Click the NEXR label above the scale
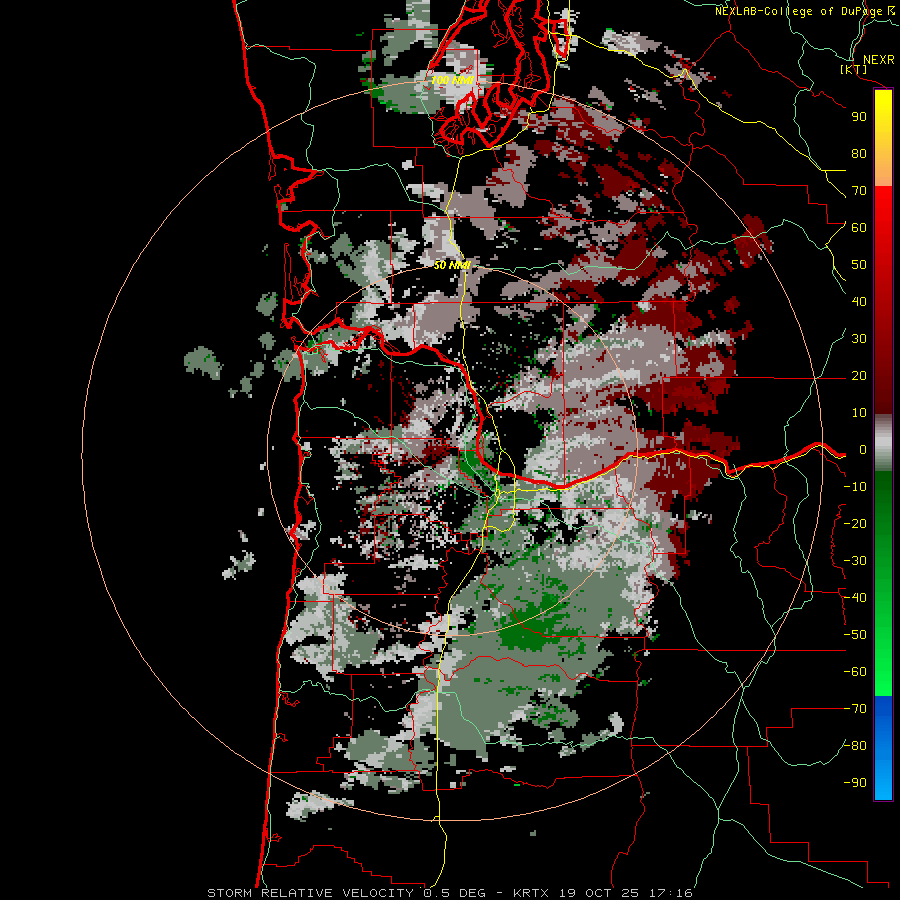Screen dimensions: 900x900 tap(879, 60)
